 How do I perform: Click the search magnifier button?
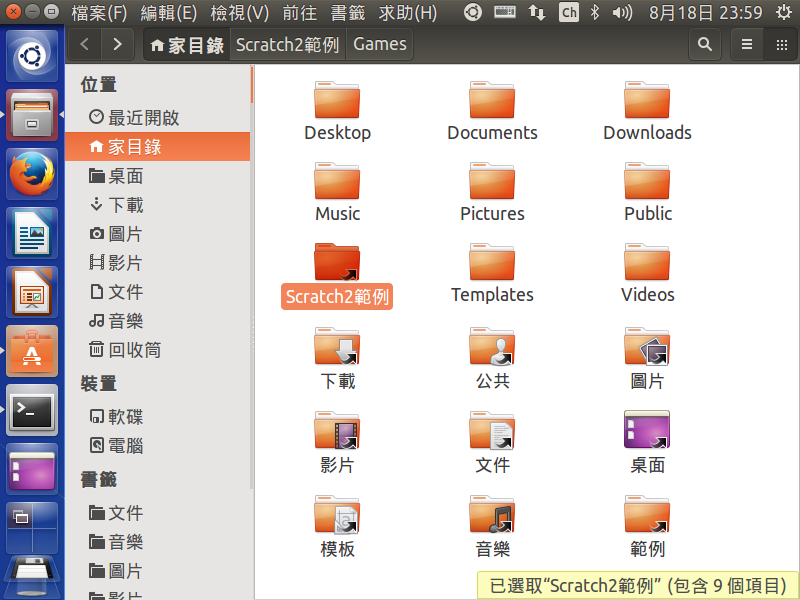click(705, 44)
